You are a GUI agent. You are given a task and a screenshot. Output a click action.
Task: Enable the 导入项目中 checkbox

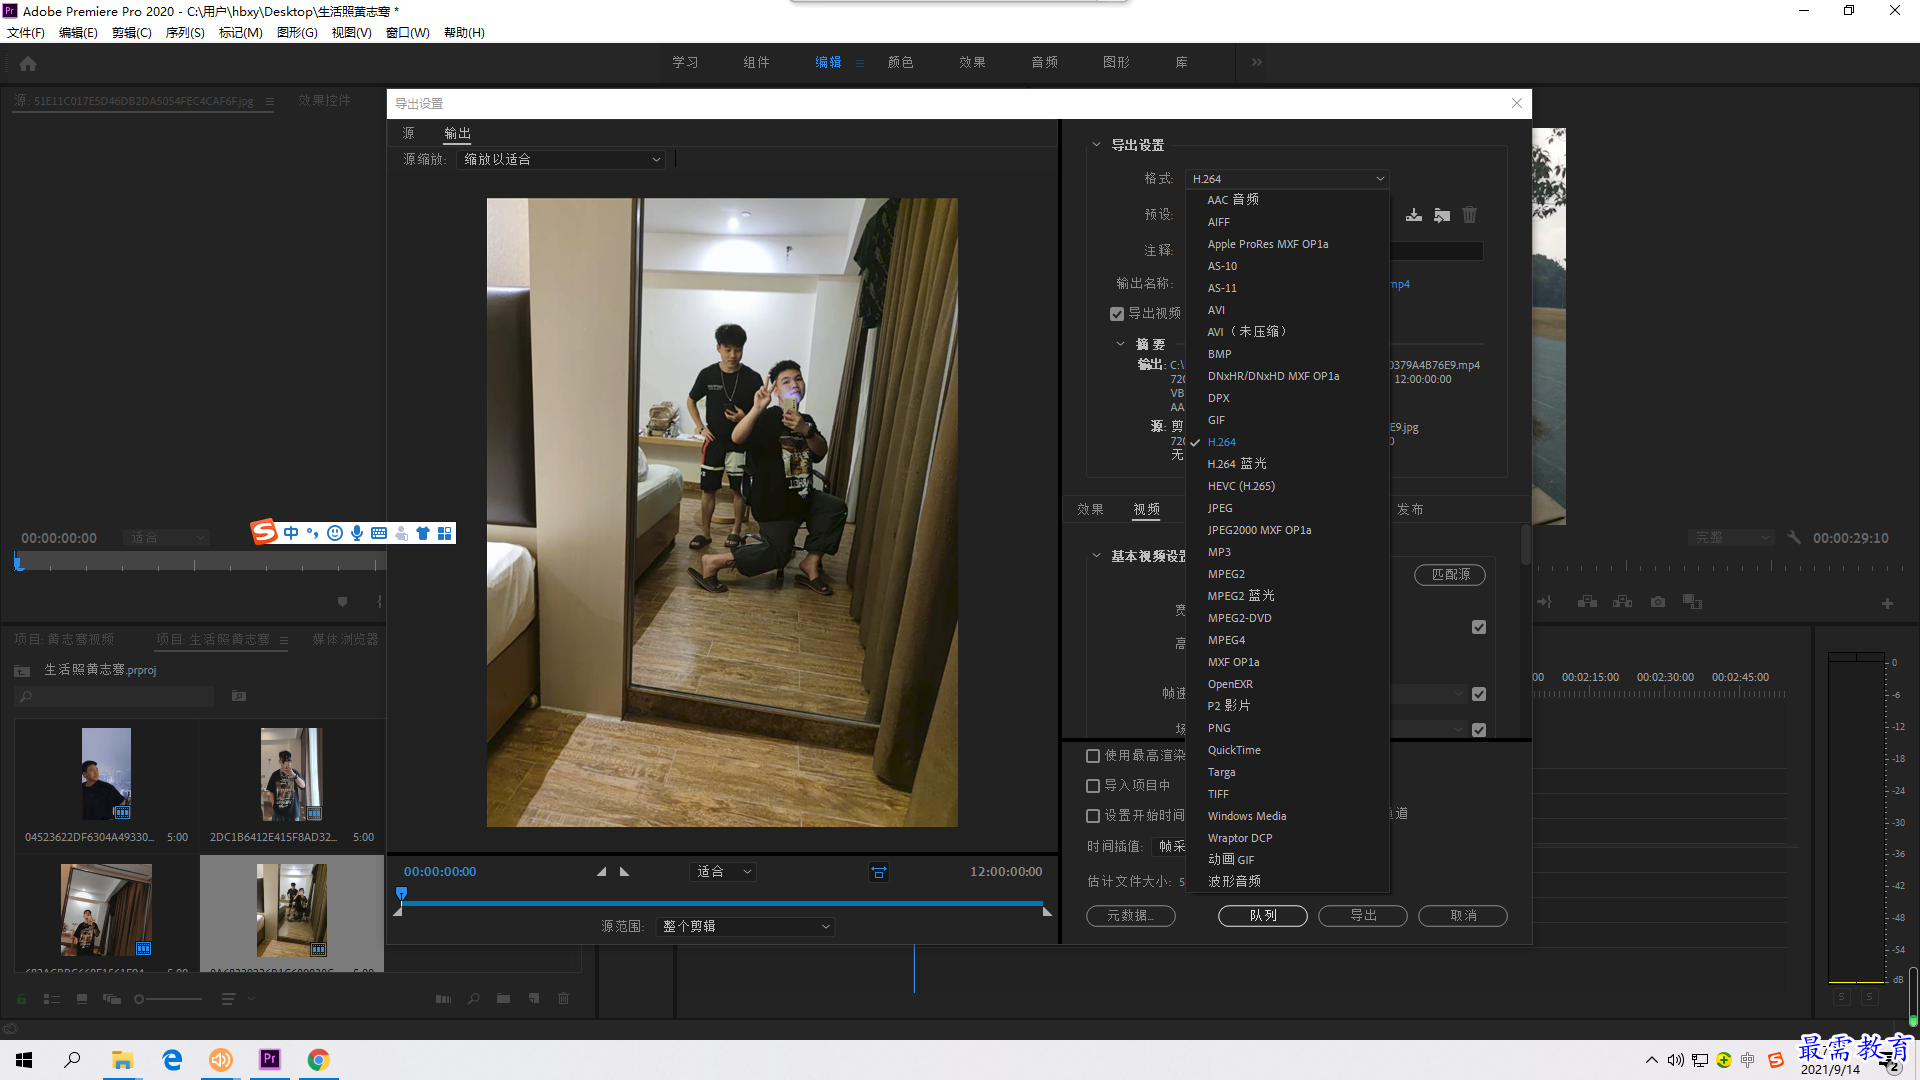[1093, 786]
